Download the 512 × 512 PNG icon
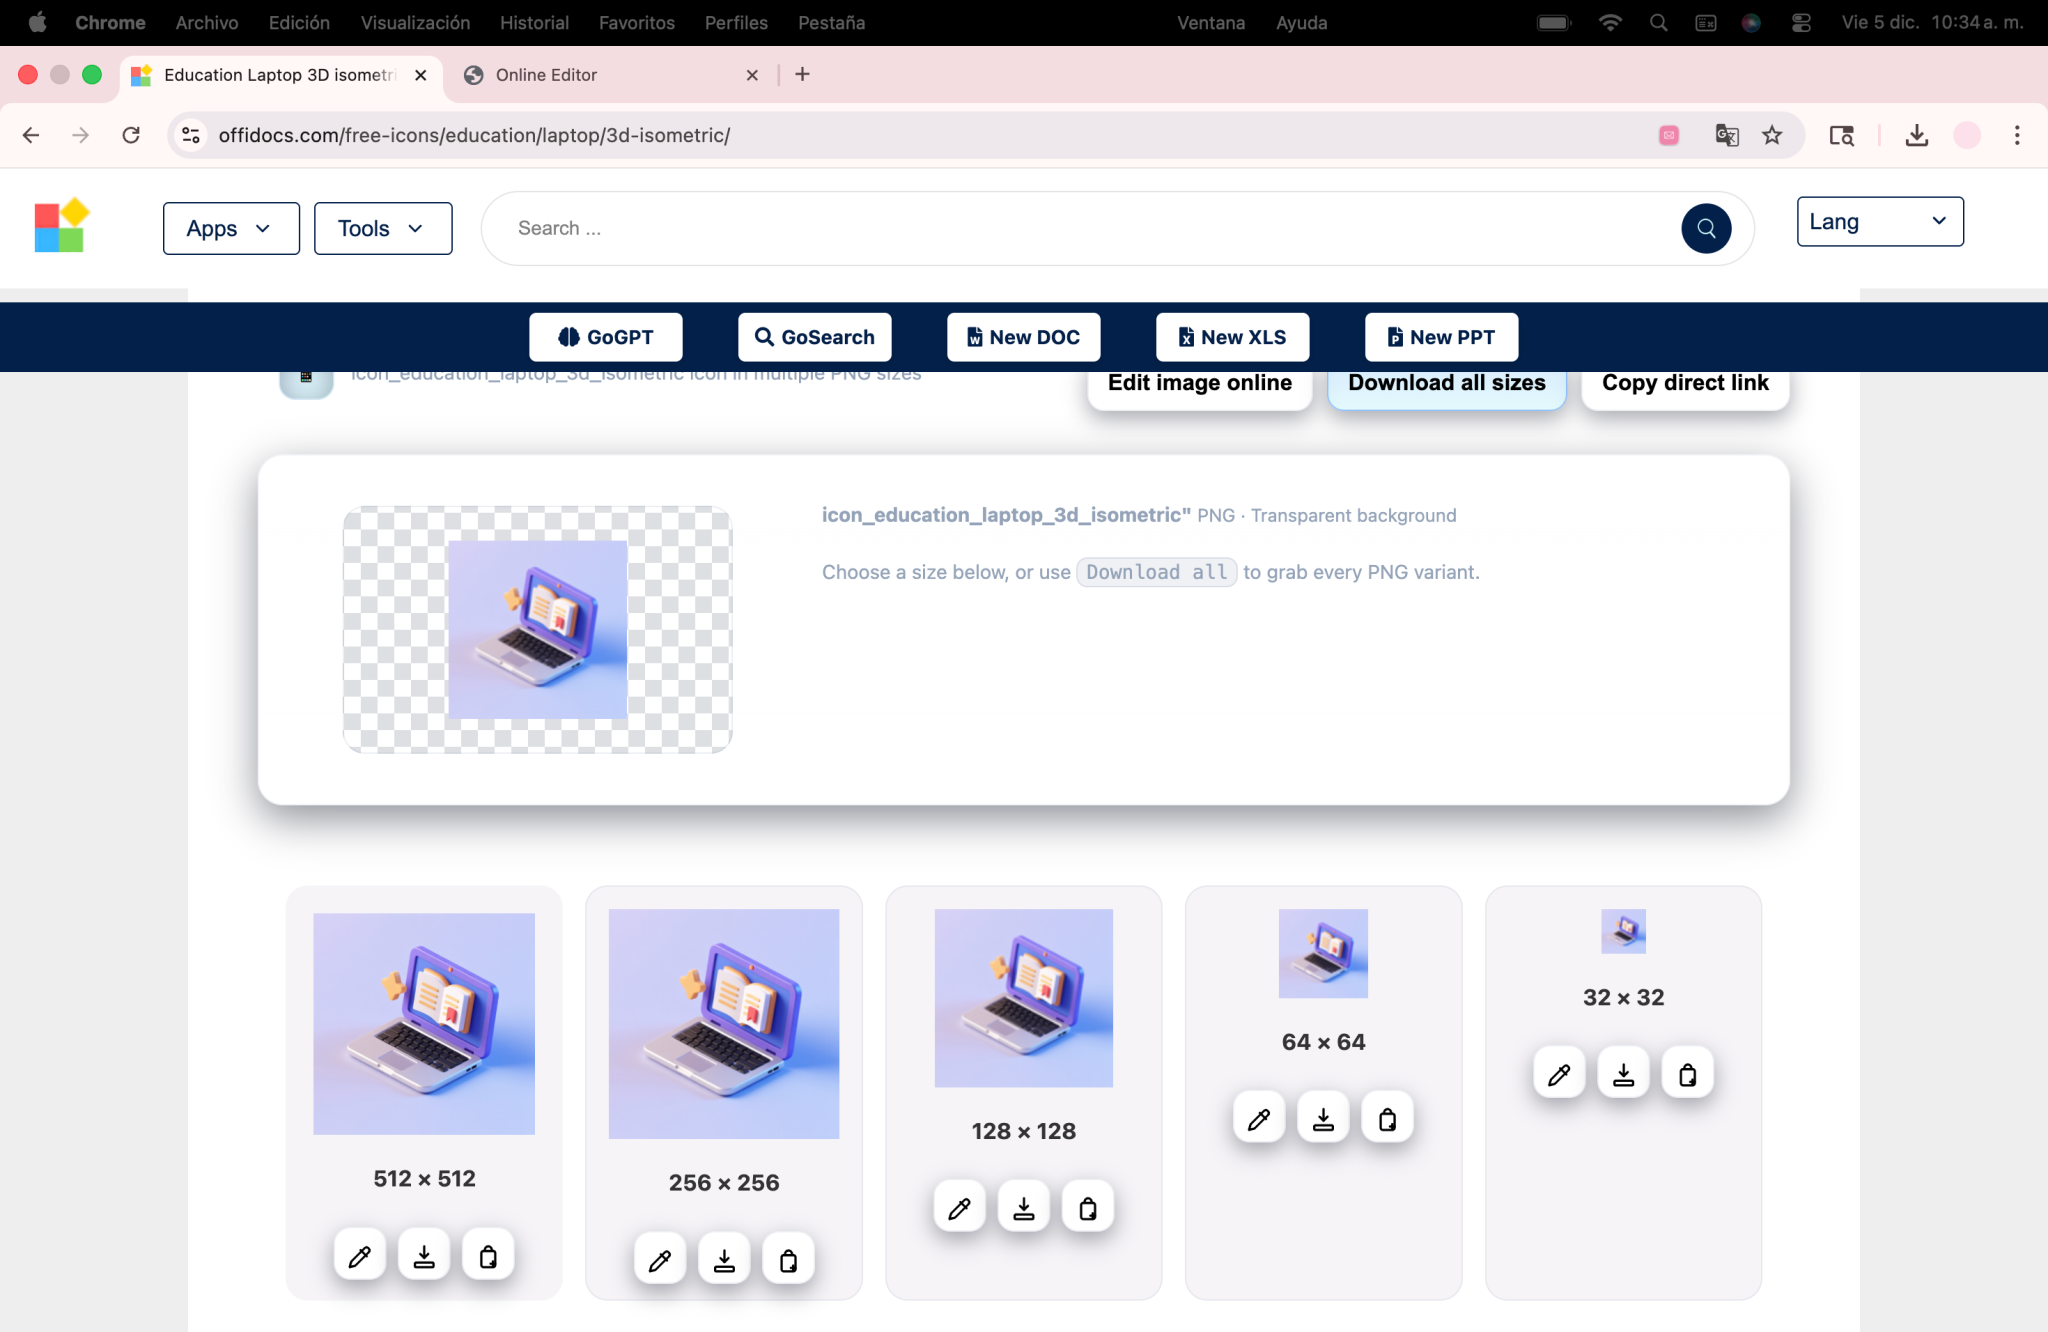 [424, 1256]
